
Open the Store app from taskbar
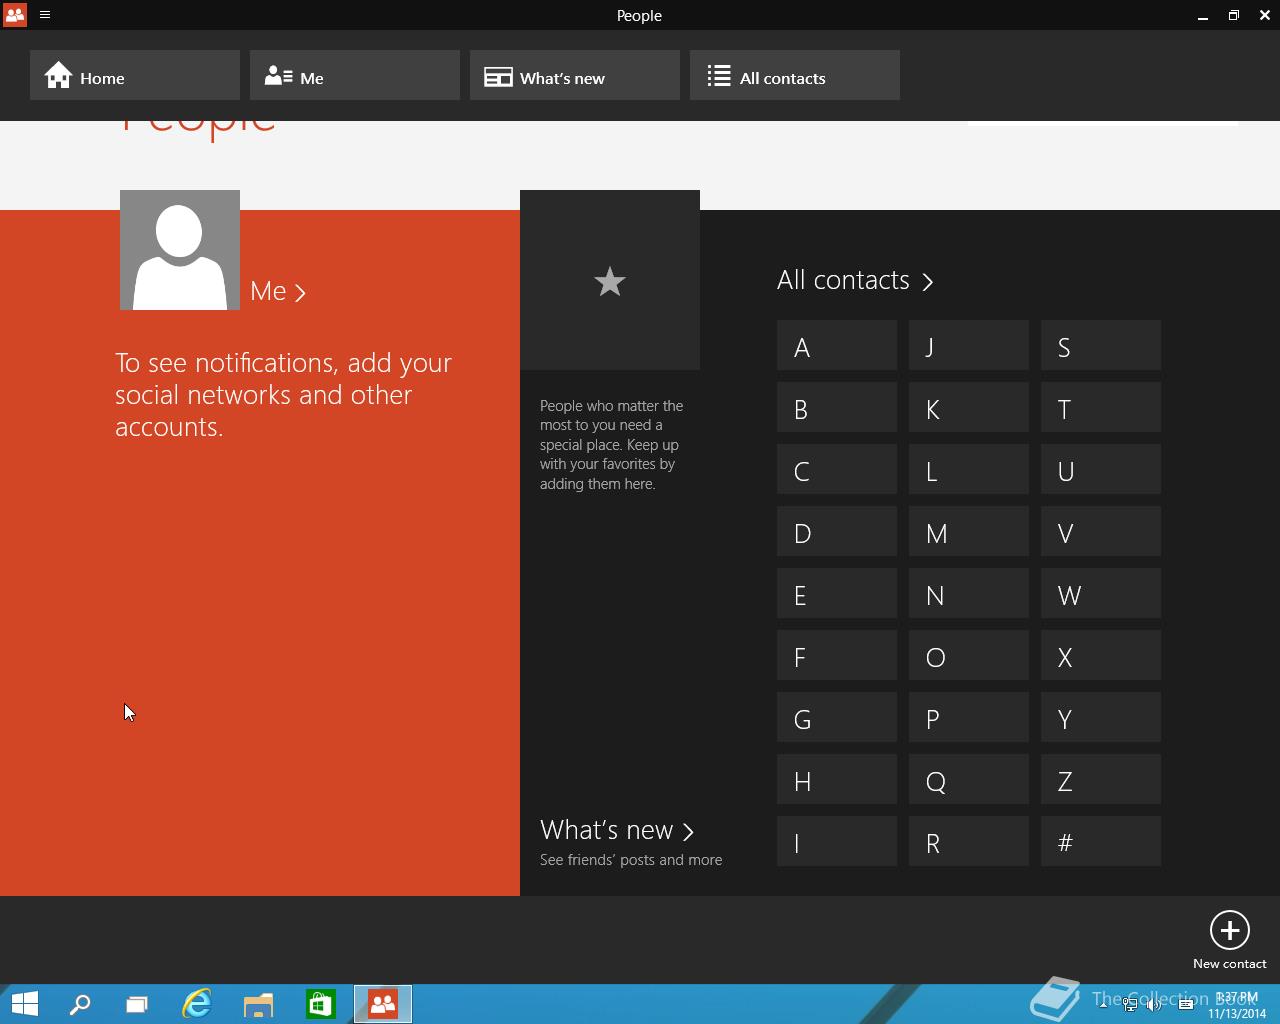pyautogui.click(x=320, y=1004)
